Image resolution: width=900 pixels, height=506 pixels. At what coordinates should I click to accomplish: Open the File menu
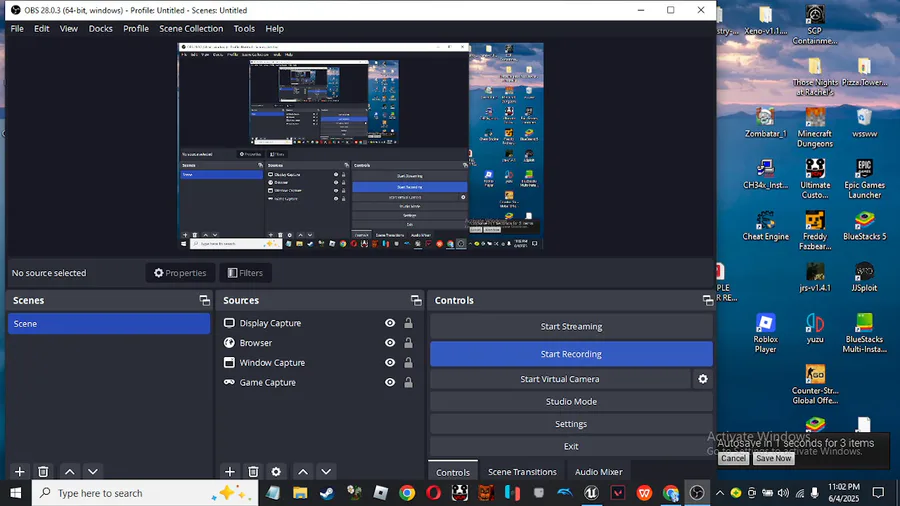coord(17,29)
